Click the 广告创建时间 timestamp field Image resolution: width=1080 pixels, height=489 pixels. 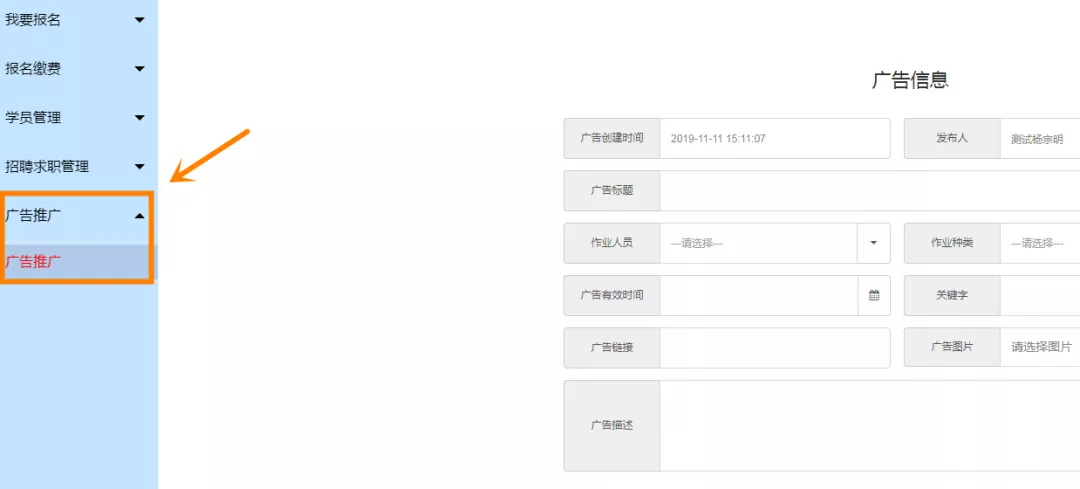tap(775, 138)
